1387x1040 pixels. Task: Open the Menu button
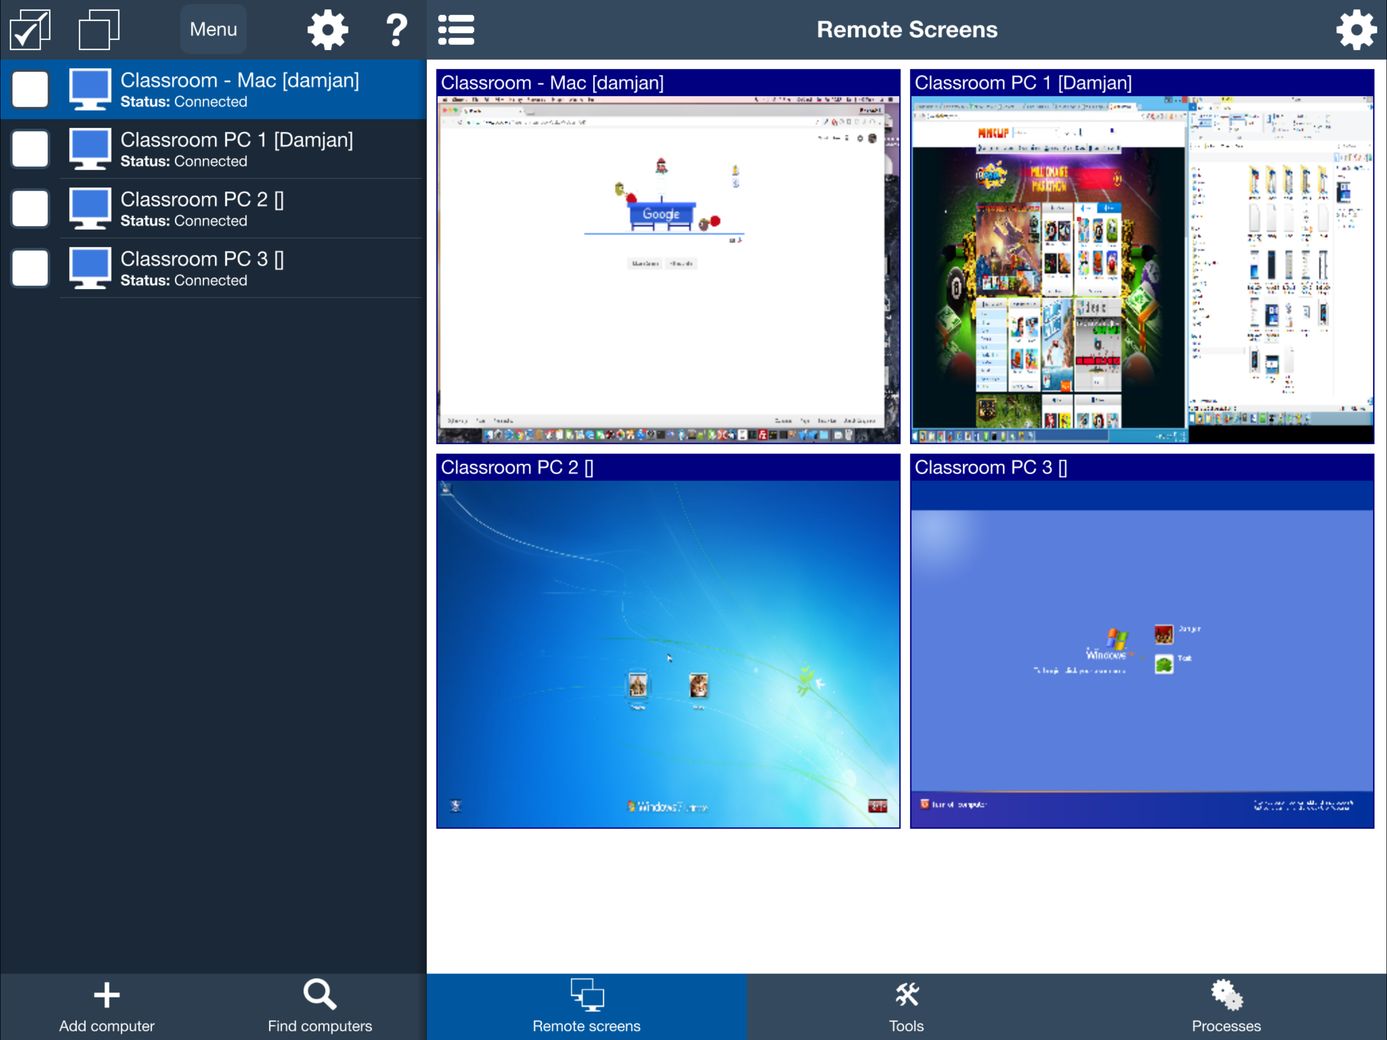213,30
